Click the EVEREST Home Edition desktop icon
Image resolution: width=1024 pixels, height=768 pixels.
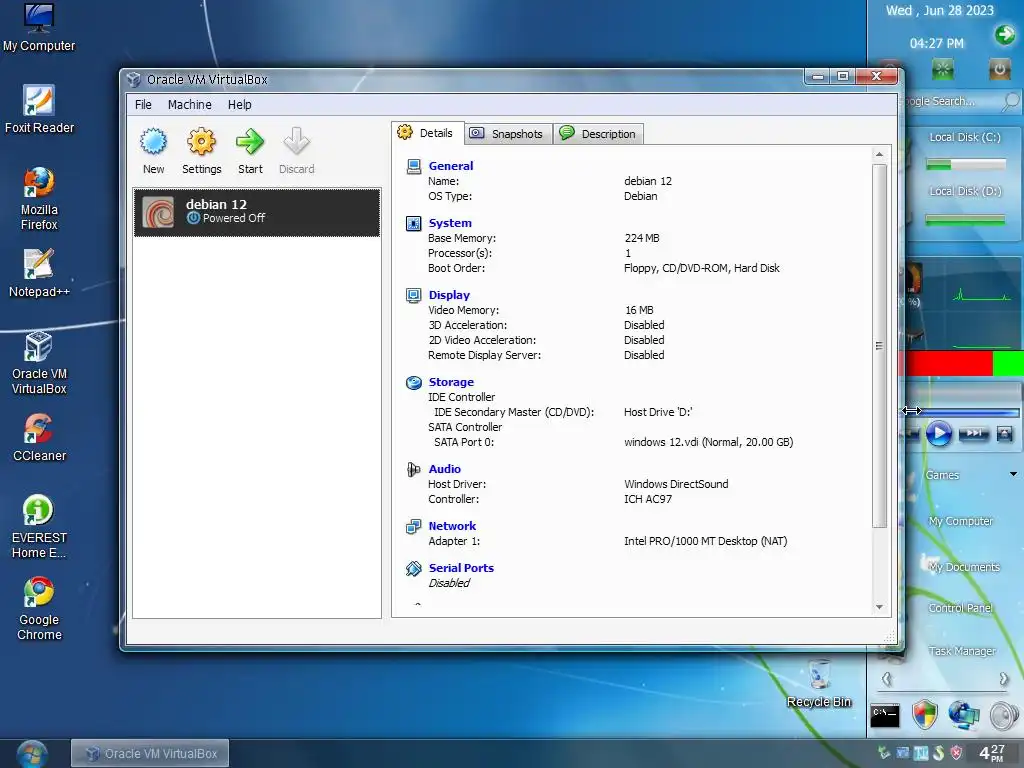tap(39, 526)
